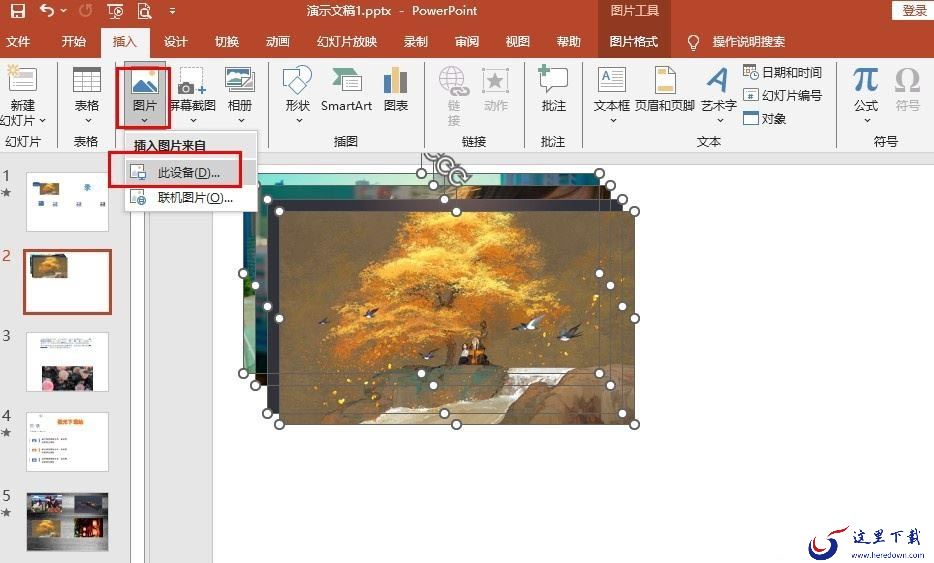Expand the 艺术字 dropdown arrow
The height and width of the screenshot is (563, 934).
coord(720,121)
